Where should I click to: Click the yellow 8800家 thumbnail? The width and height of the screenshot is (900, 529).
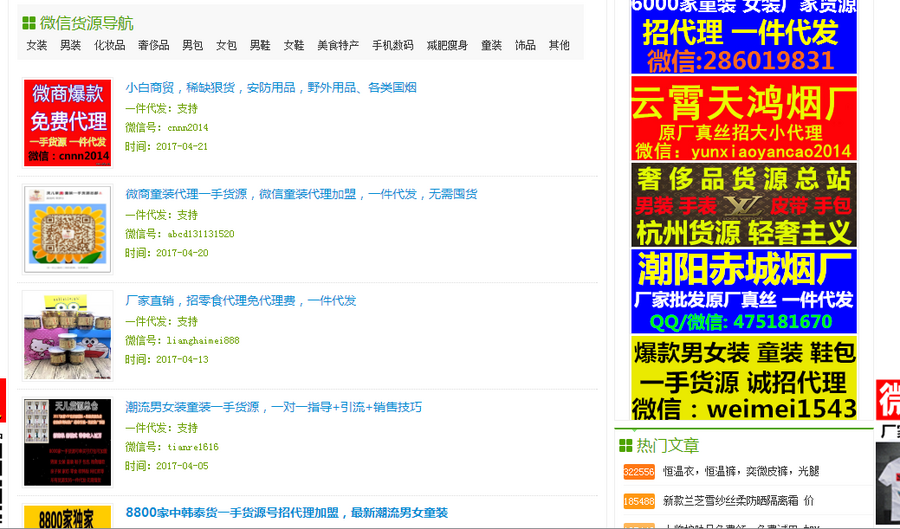(x=68, y=516)
